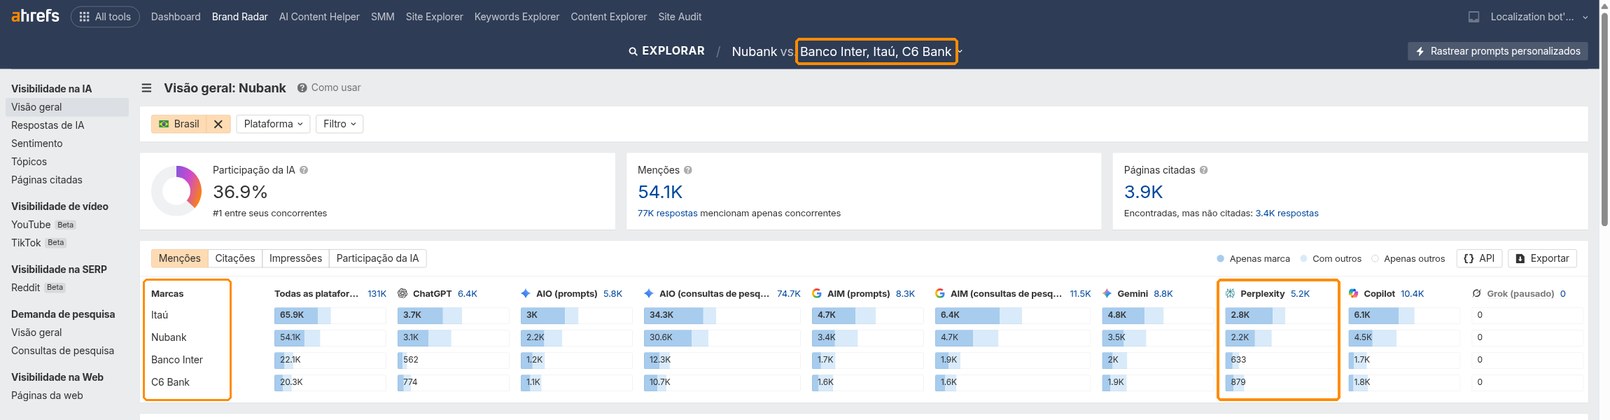Open Reddit Beta in sidebar
Screen dimensions: 1610x420
point(38,288)
